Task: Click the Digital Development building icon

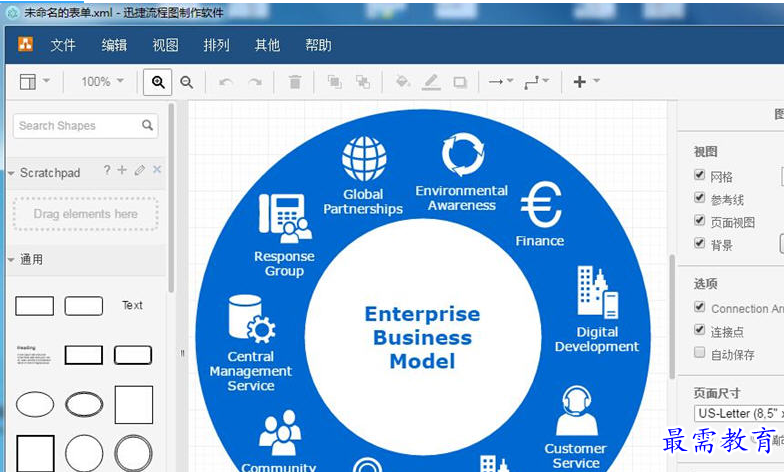Action: pyautogui.click(x=598, y=292)
